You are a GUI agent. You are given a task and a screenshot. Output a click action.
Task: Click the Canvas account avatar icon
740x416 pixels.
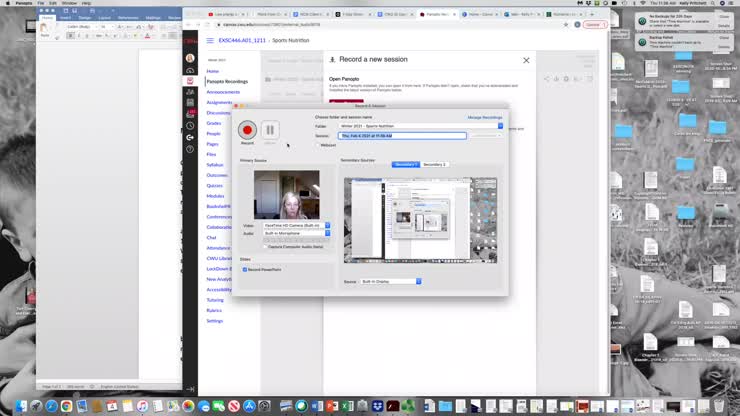click(x=190, y=58)
